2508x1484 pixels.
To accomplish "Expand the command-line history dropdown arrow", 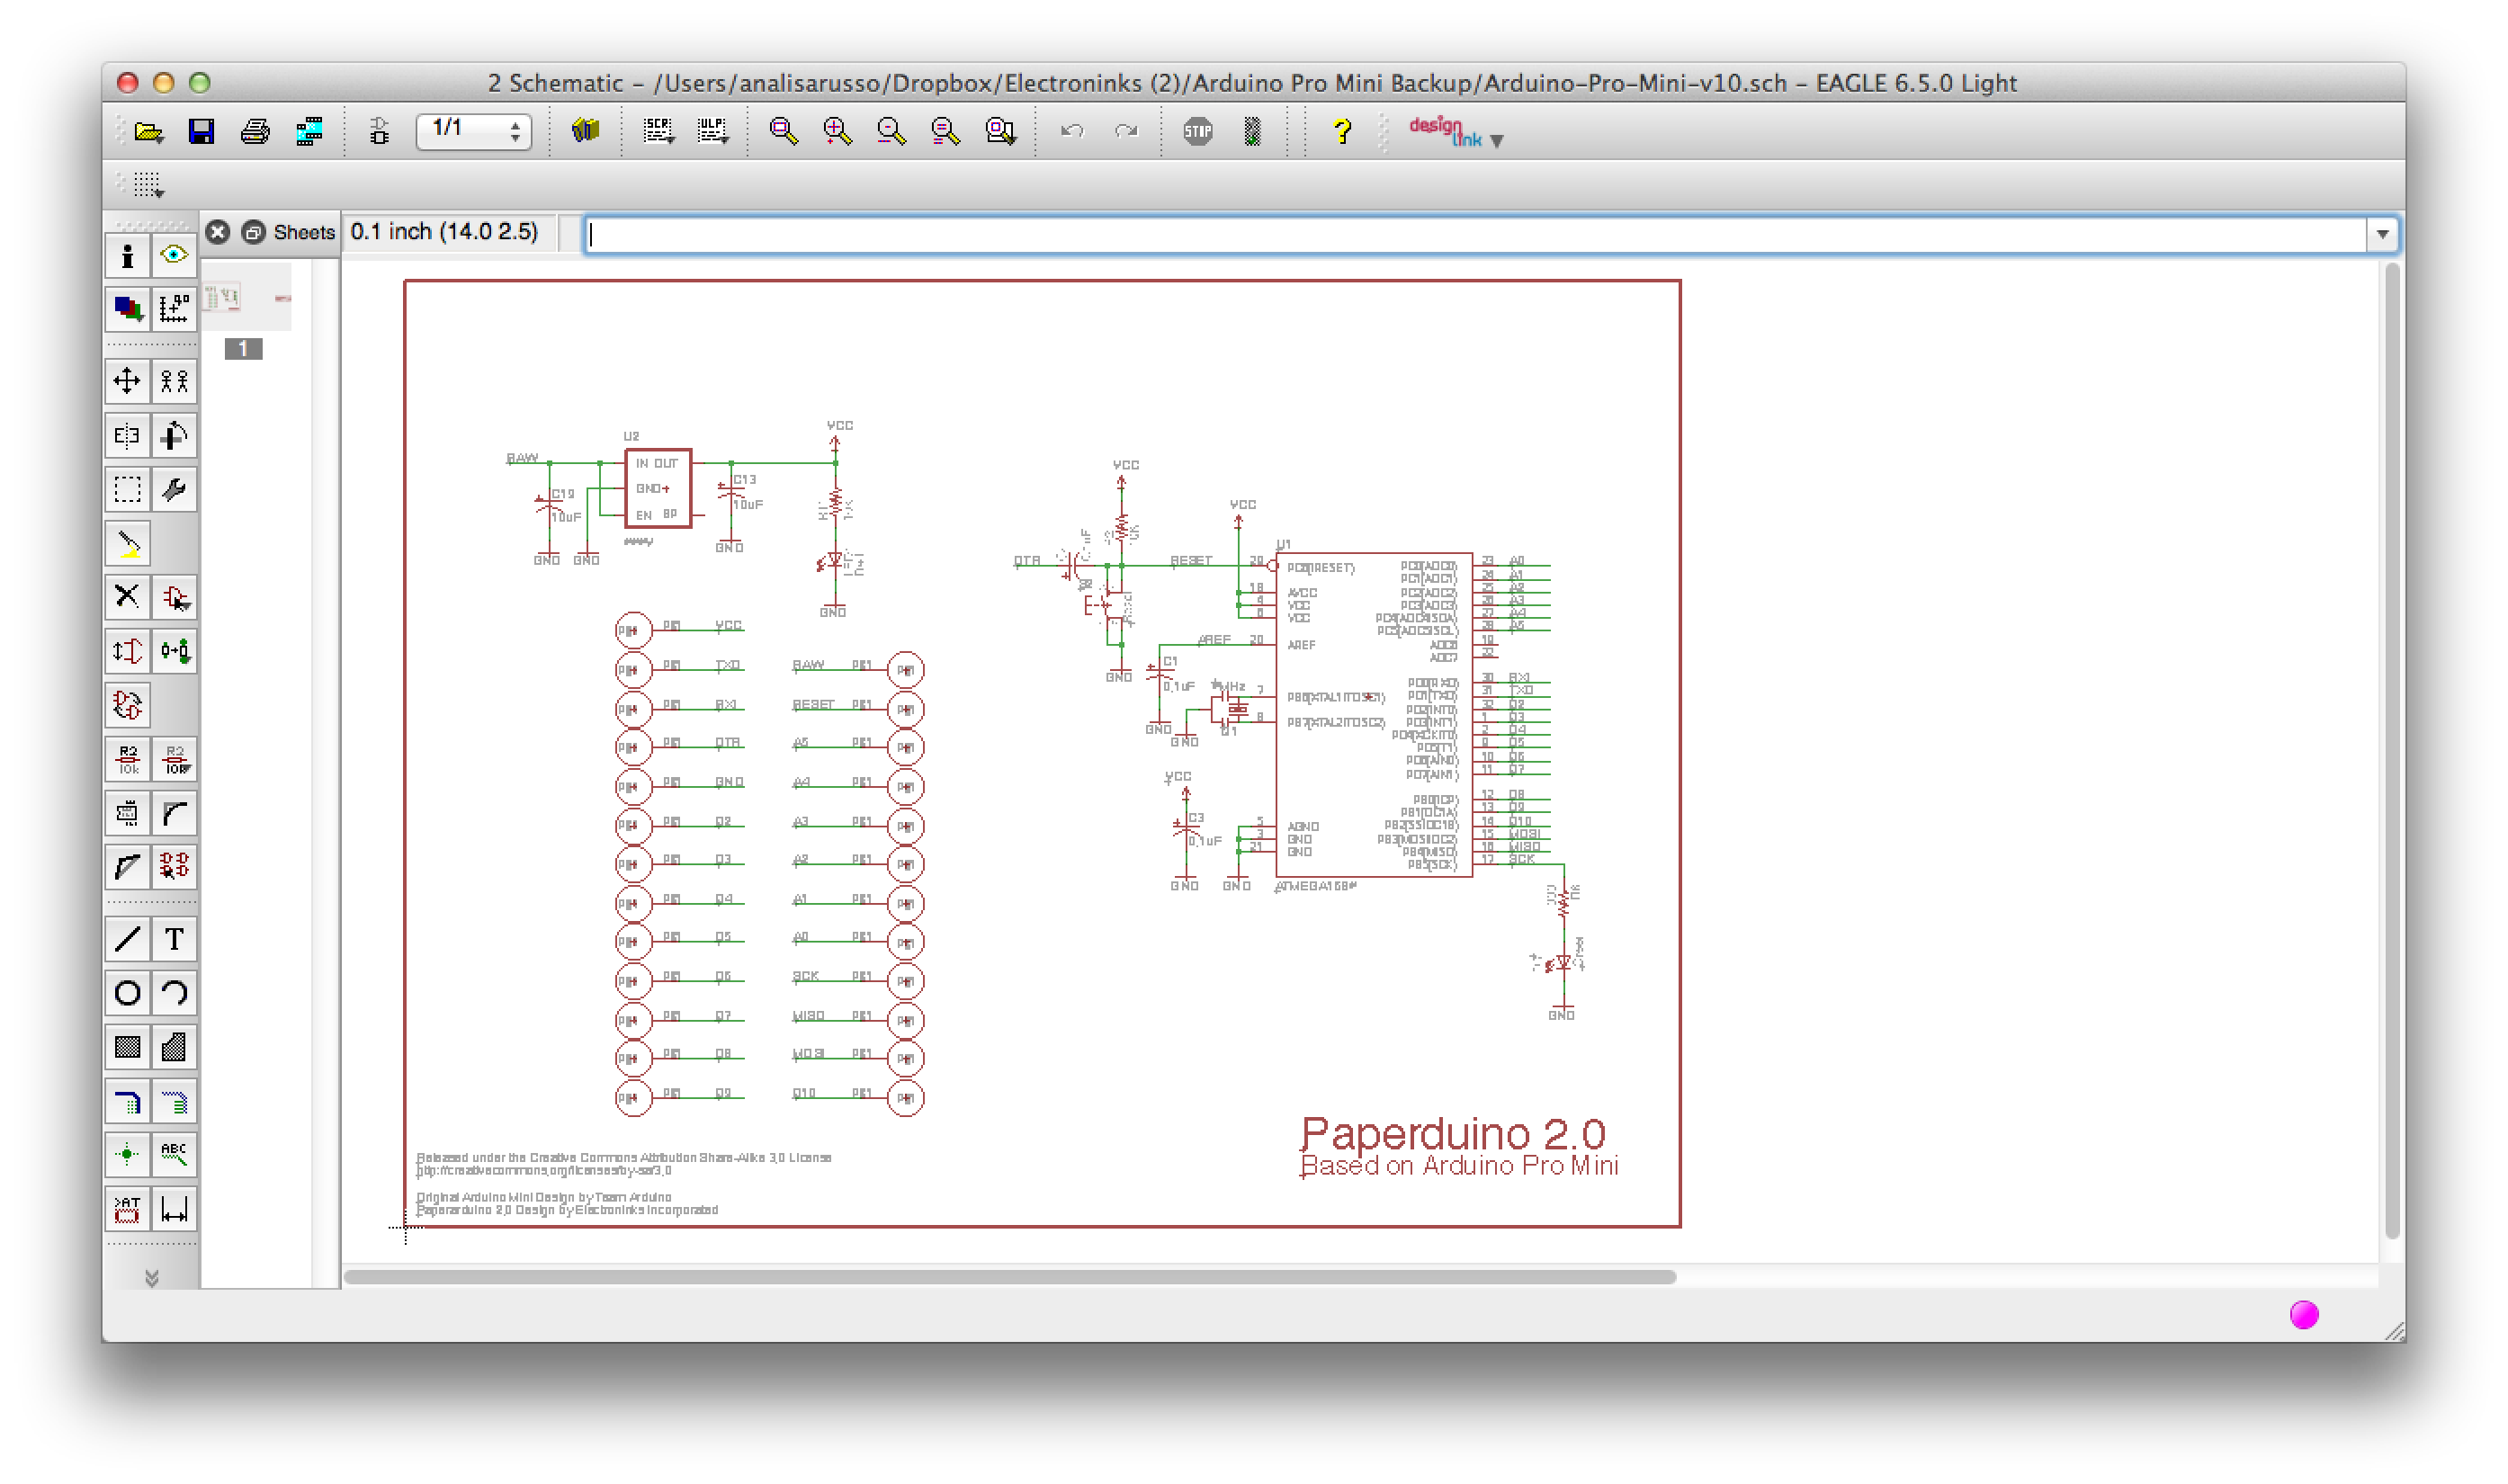I will pyautogui.click(x=2383, y=233).
